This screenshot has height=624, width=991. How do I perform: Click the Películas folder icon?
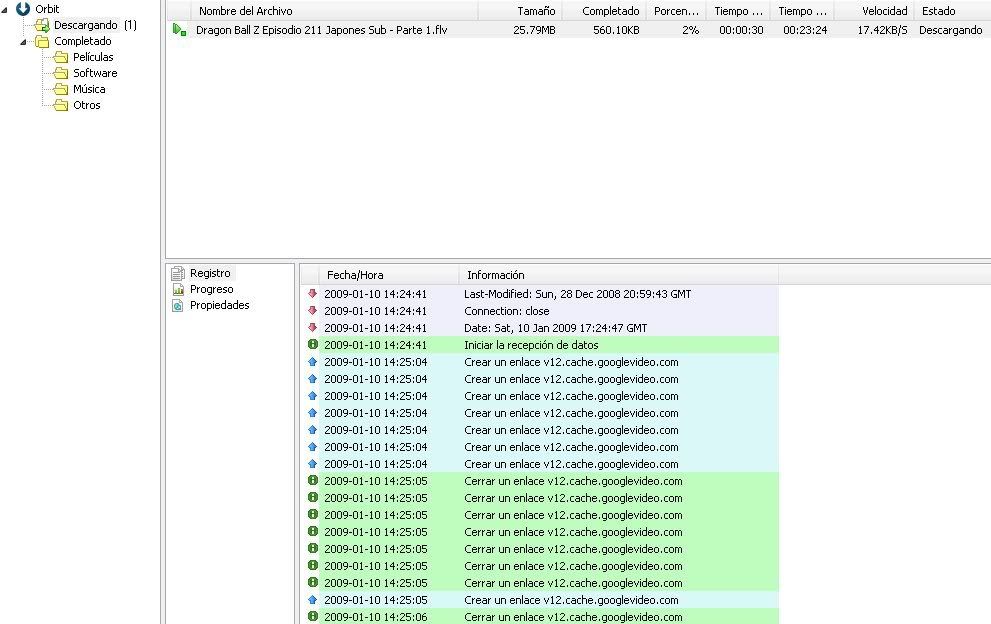[61, 58]
